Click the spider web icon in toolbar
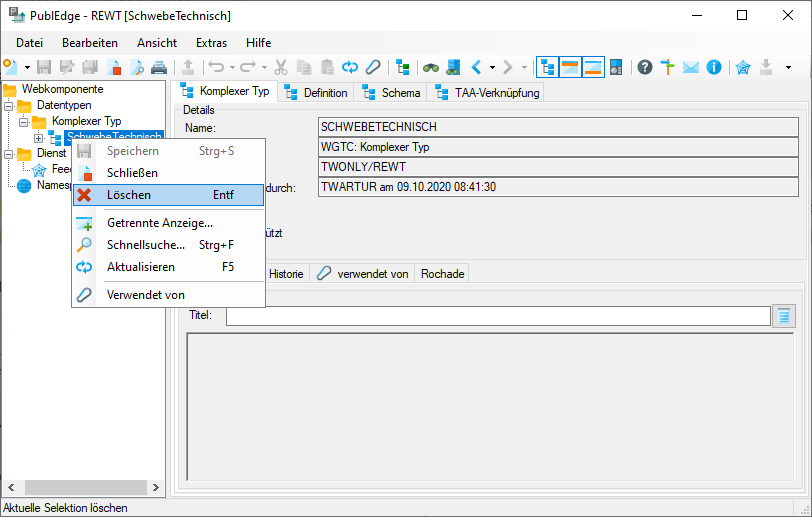The height and width of the screenshot is (517, 812). (x=743, y=67)
